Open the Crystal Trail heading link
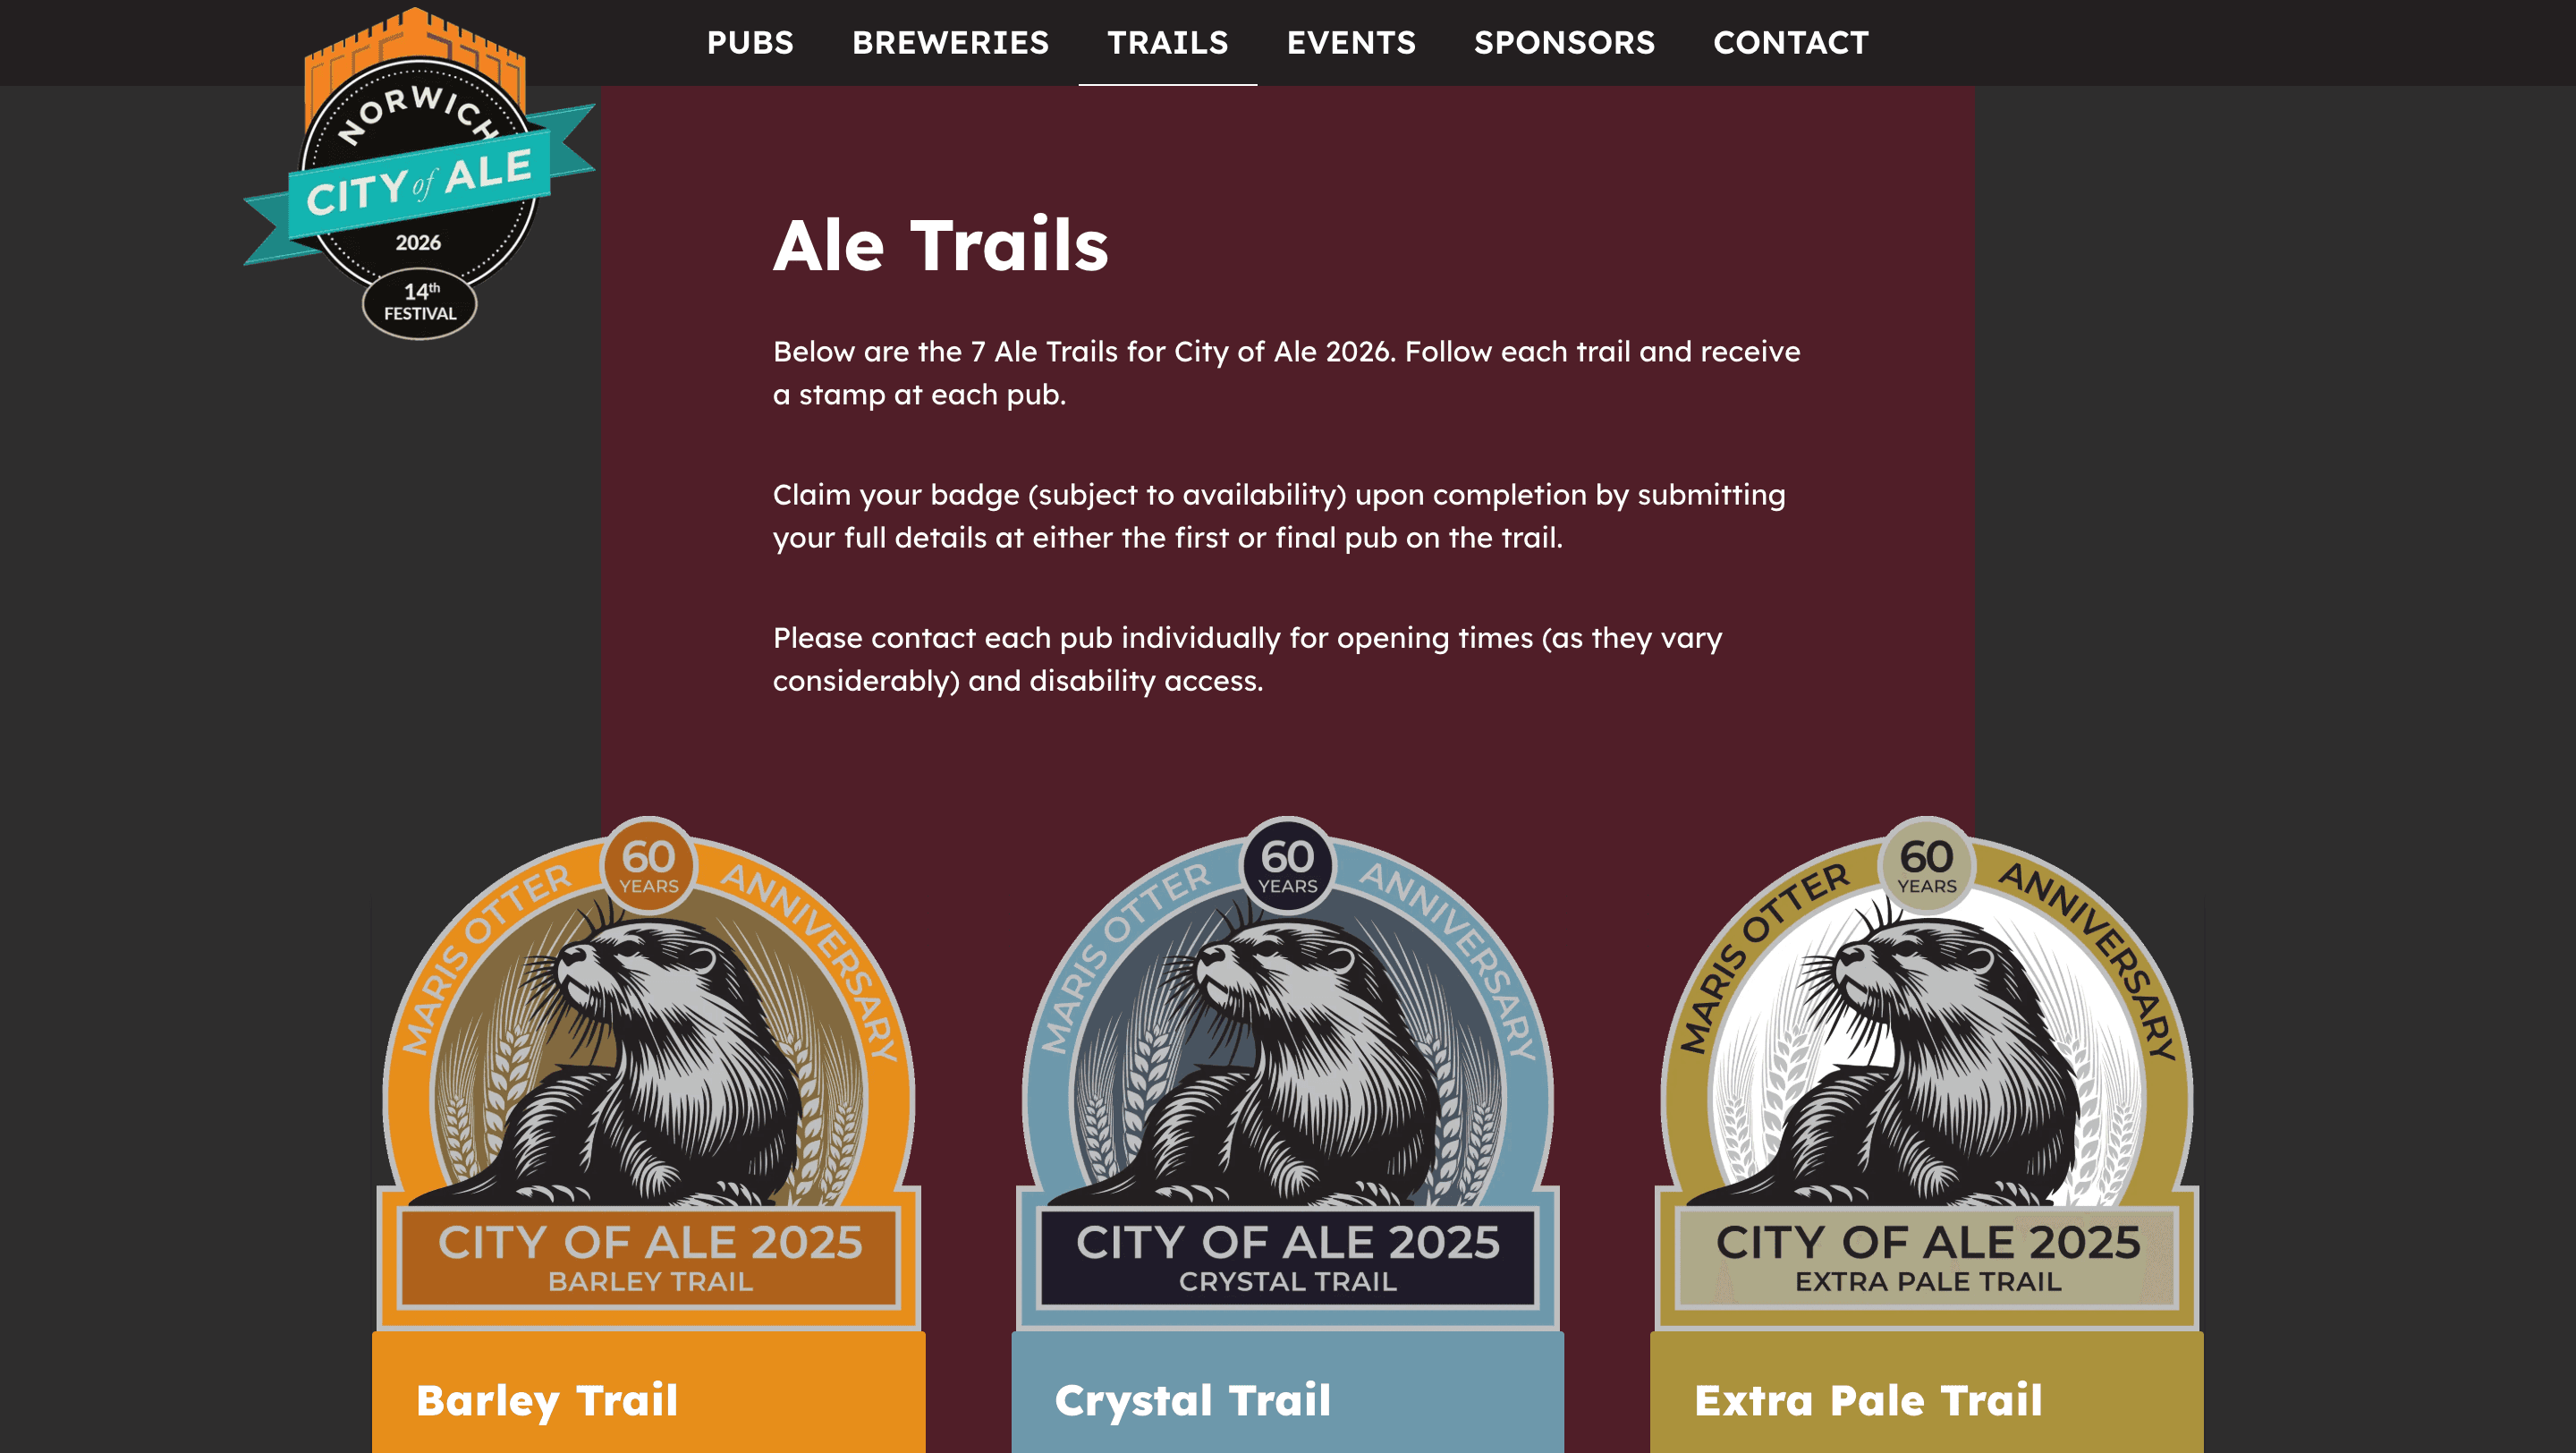2576x1453 pixels. [1192, 1399]
